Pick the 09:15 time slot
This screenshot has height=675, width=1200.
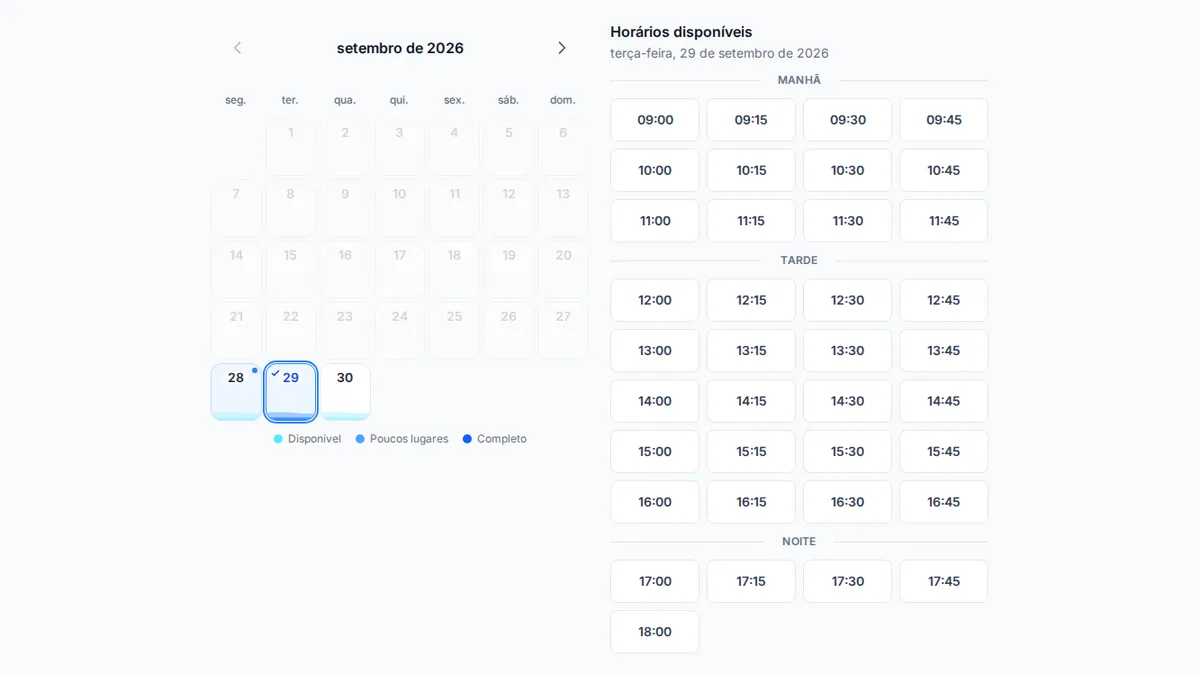coord(751,120)
